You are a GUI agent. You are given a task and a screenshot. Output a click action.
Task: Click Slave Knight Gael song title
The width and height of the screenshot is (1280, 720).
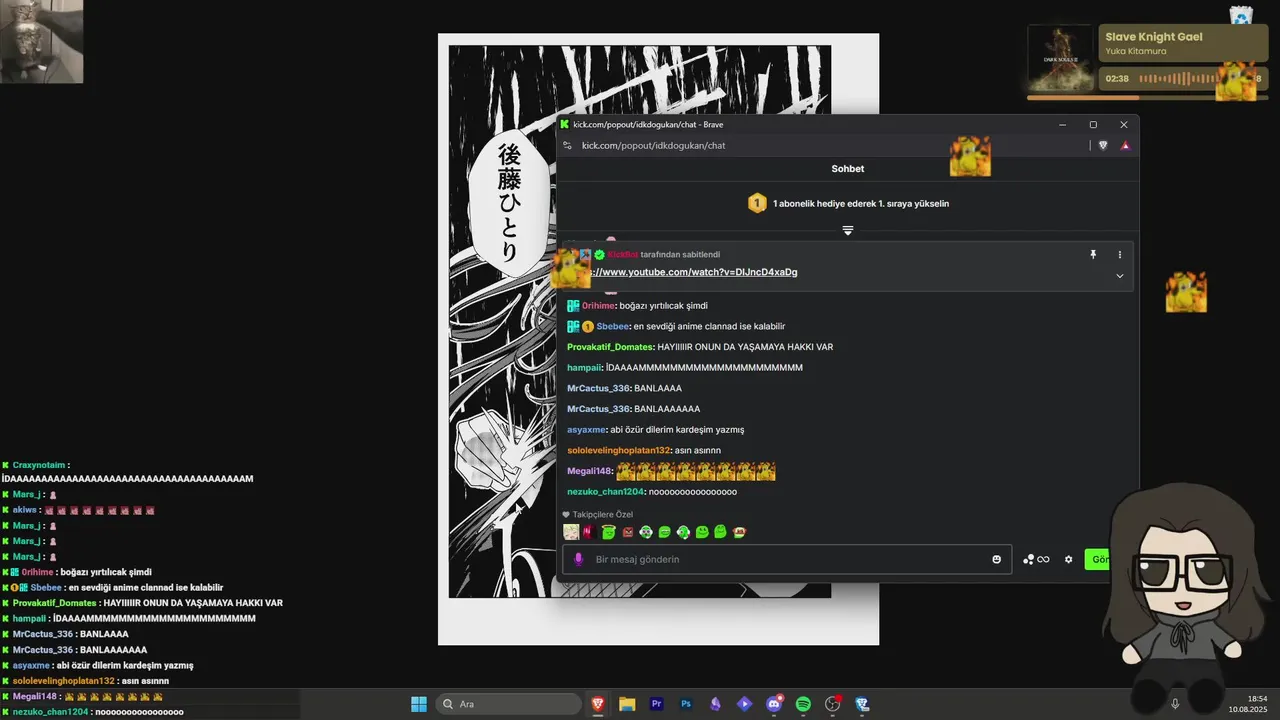pyautogui.click(x=1154, y=37)
